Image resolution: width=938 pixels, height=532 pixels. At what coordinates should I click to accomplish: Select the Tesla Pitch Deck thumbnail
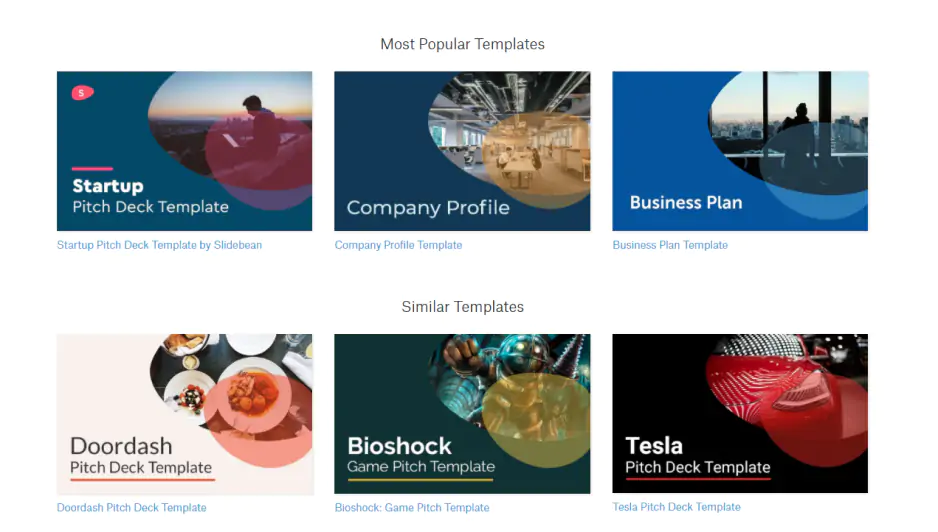[x=740, y=414]
